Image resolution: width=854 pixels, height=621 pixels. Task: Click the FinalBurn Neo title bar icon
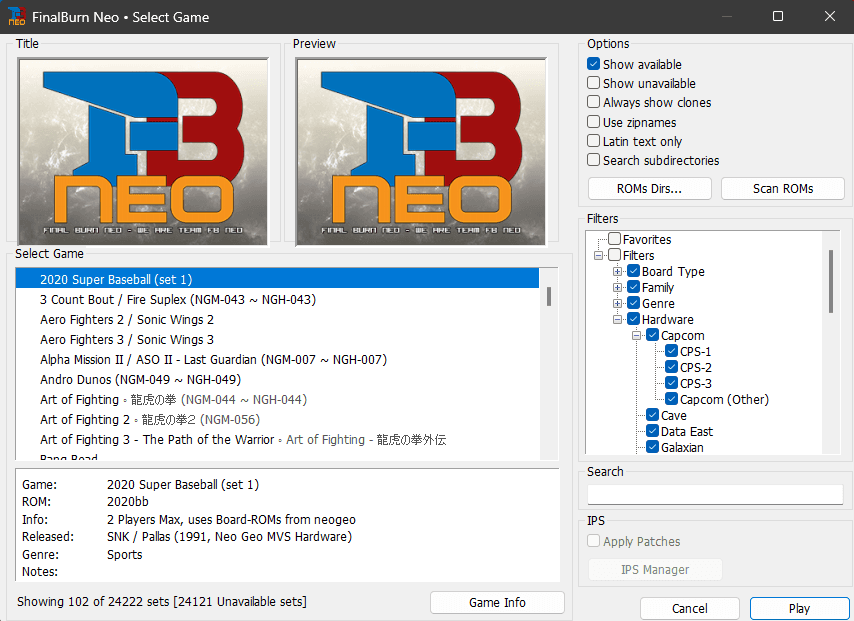click(x=16, y=16)
